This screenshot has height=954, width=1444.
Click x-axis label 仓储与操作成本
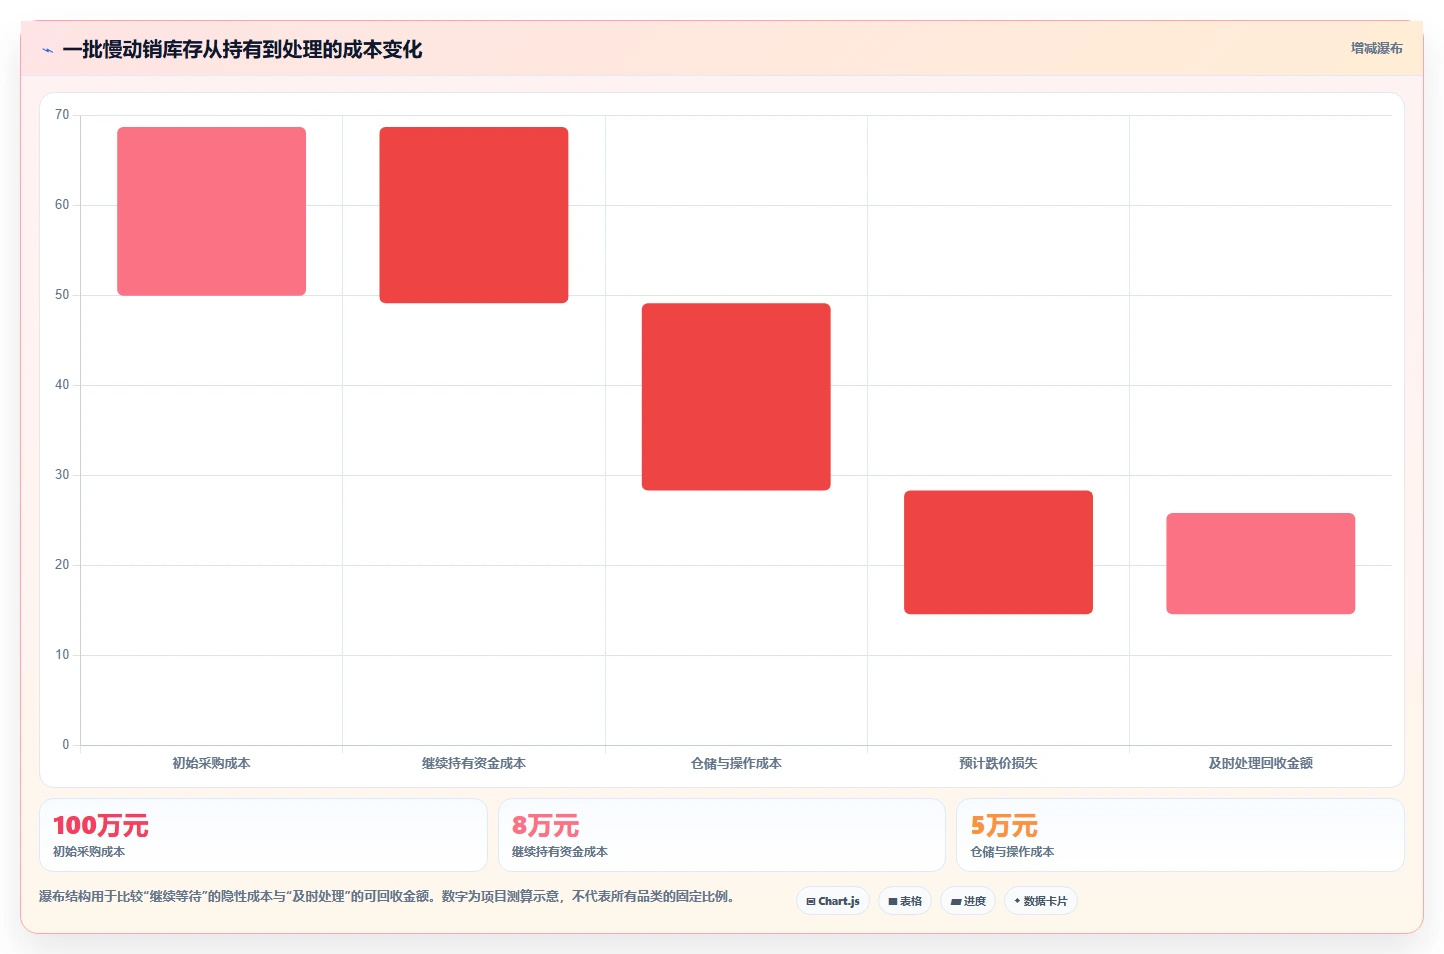[x=736, y=763]
